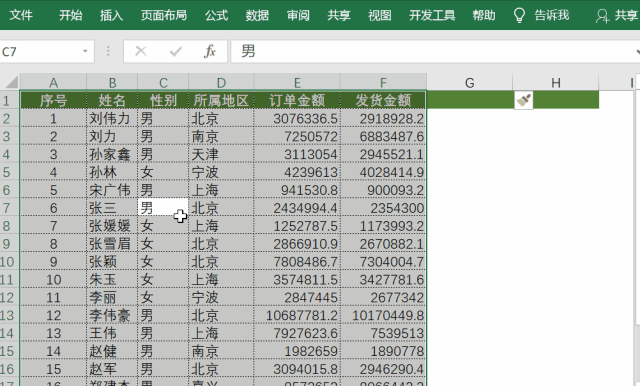Click the order amount 10687781.2 cell

coord(297,315)
